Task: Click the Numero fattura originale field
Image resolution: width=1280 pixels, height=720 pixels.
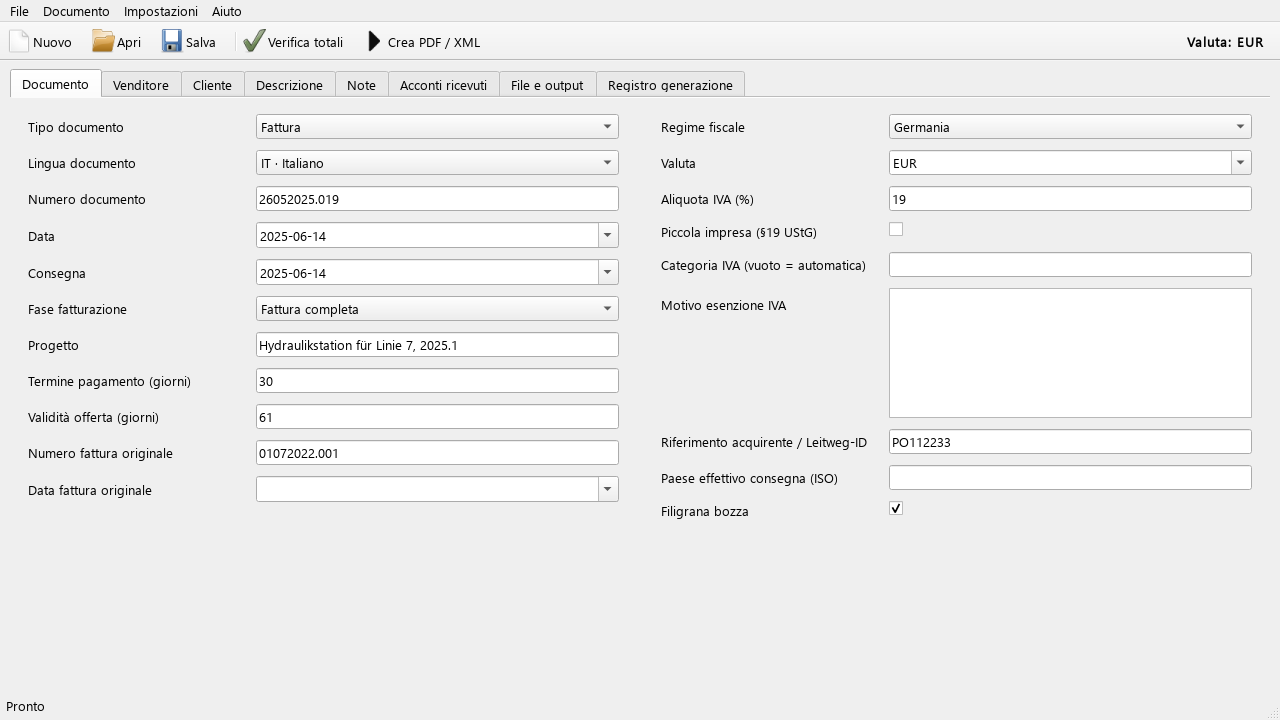Action: tap(437, 453)
